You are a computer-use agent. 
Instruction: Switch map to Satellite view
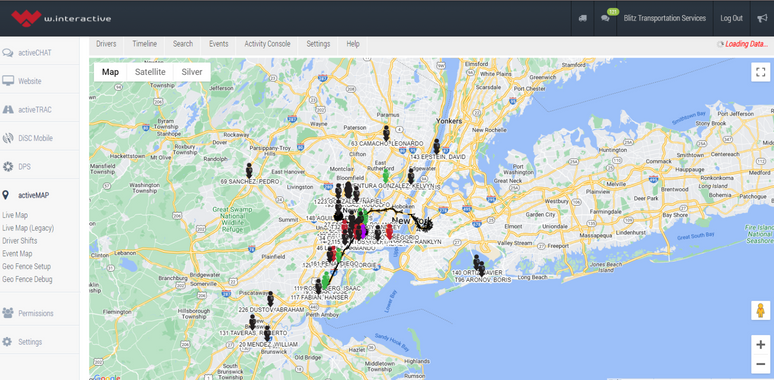pyautogui.click(x=150, y=72)
